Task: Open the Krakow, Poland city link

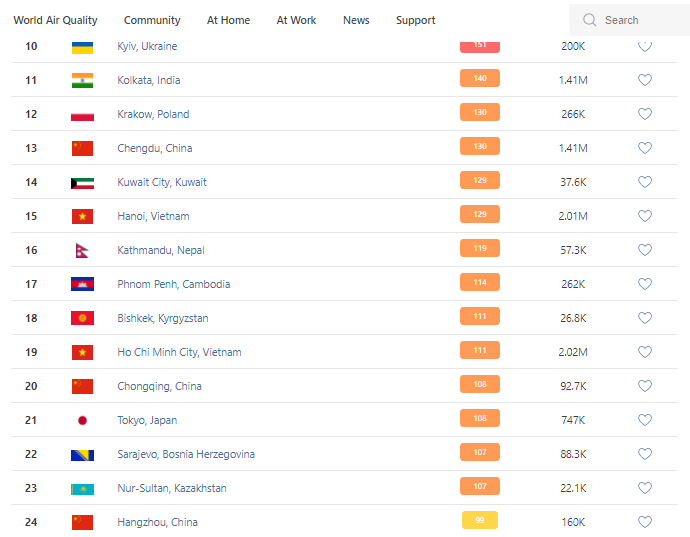Action: [x=153, y=114]
